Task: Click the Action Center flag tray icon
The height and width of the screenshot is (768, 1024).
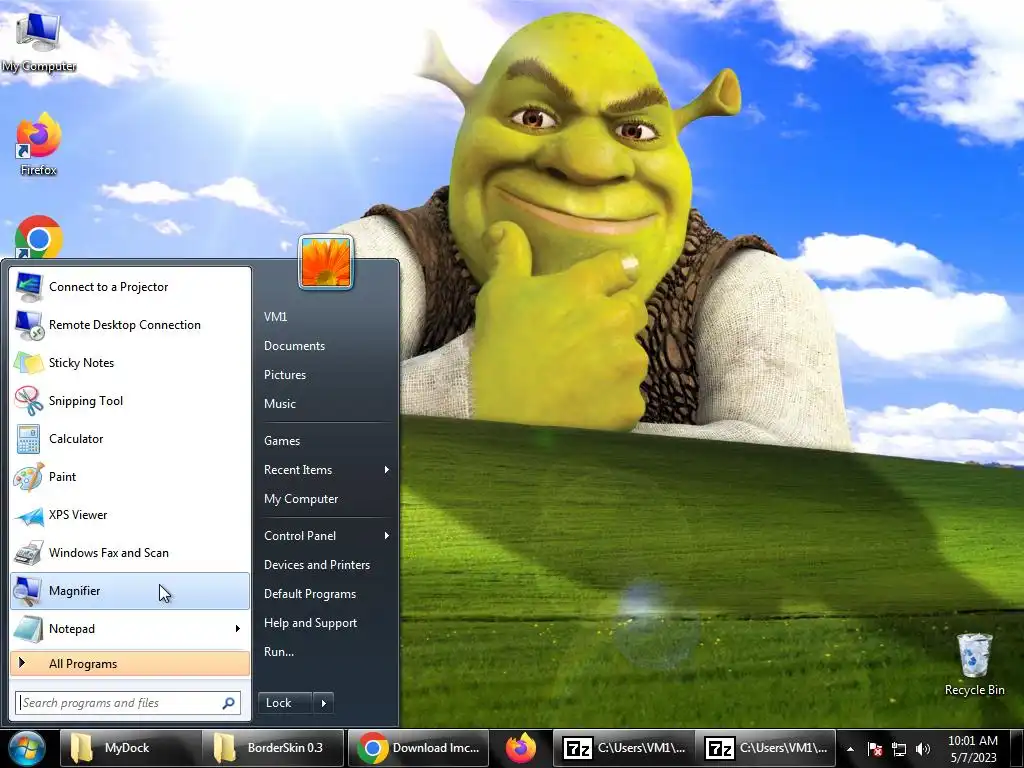Action: (875, 749)
